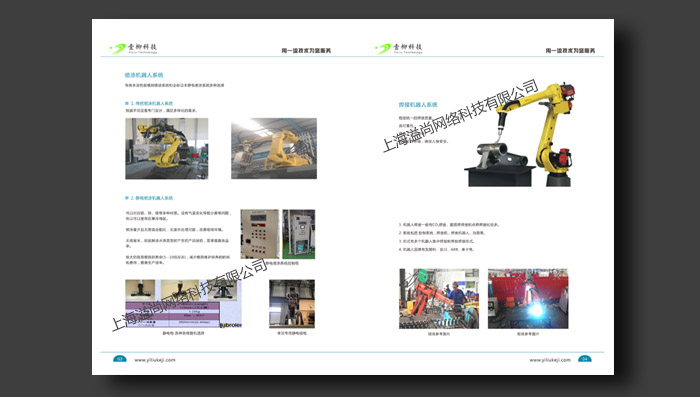Open www.yiliukeji.com link on right footer
The width and height of the screenshot is (700, 397).
tap(550, 360)
